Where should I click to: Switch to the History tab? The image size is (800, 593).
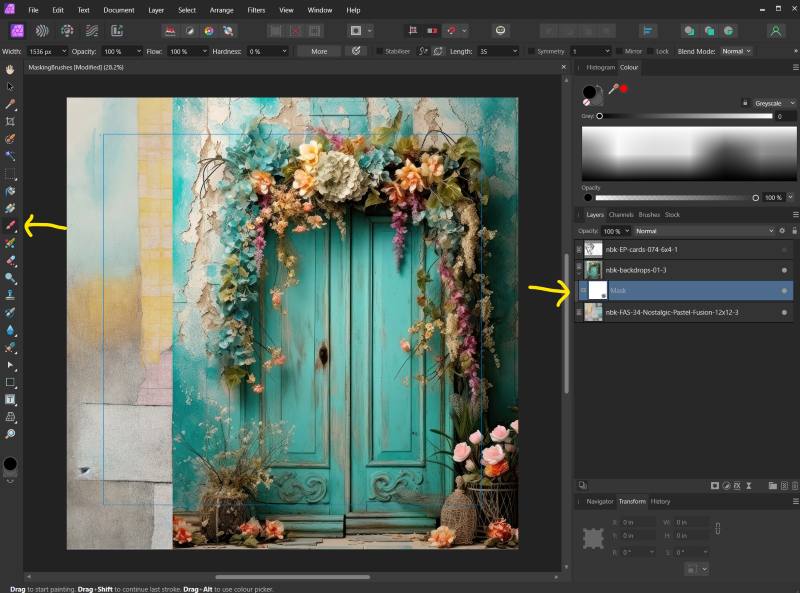click(660, 502)
